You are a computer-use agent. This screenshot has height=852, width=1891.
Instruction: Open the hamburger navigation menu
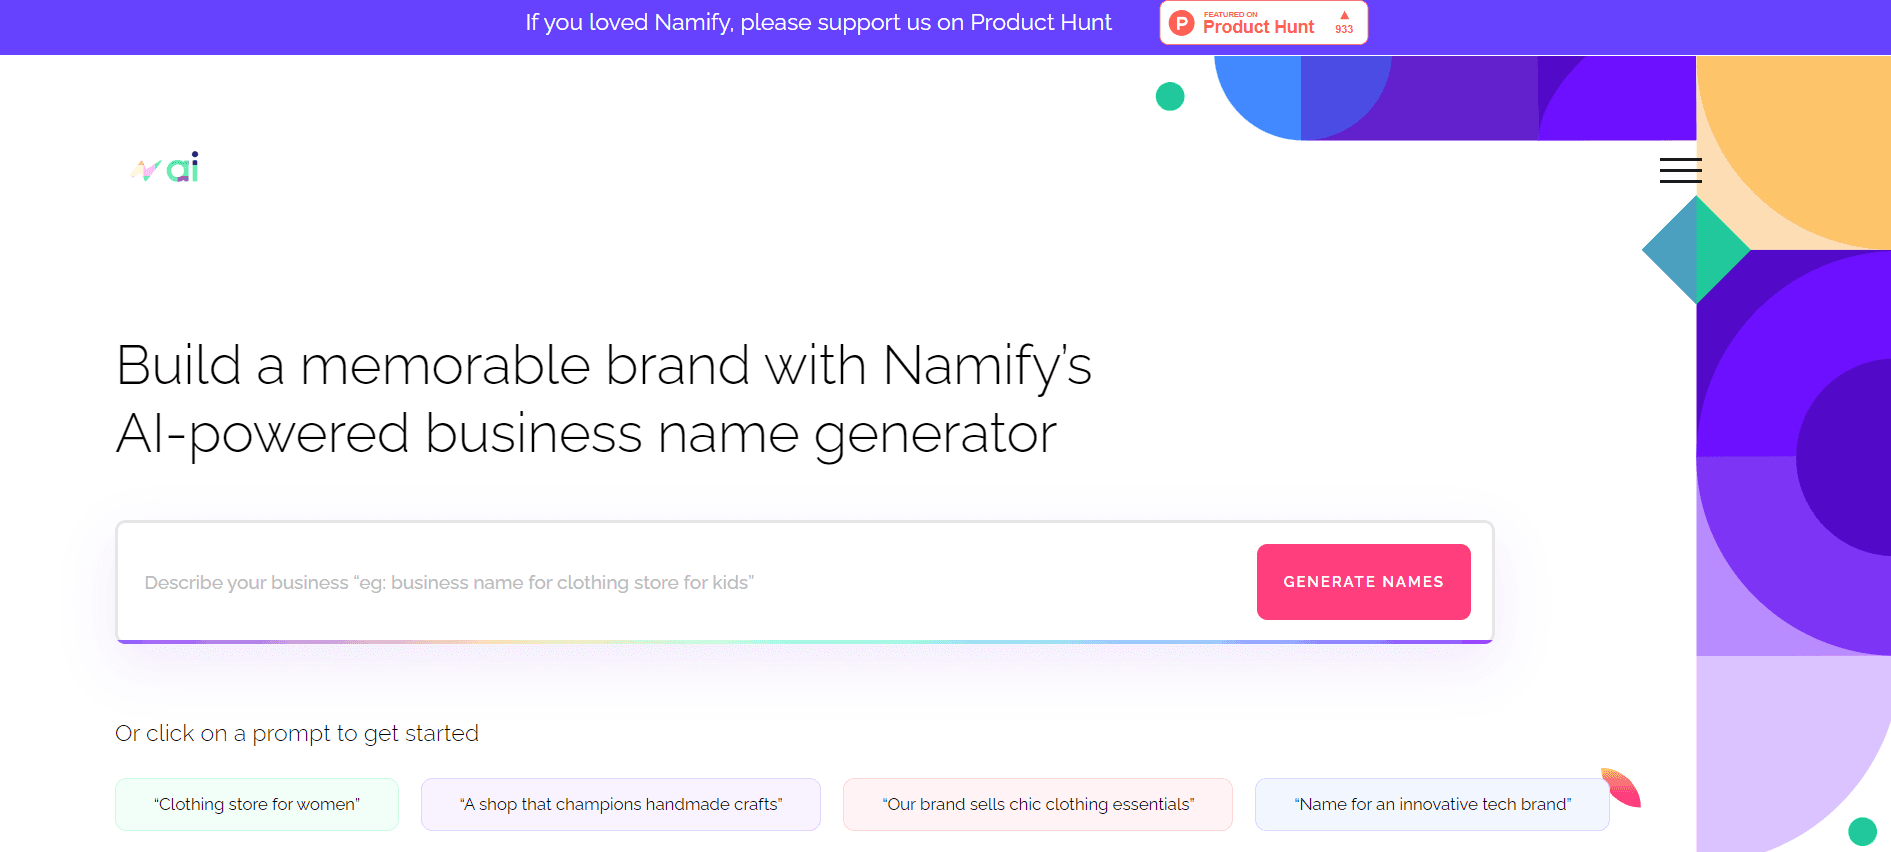pos(1680,170)
